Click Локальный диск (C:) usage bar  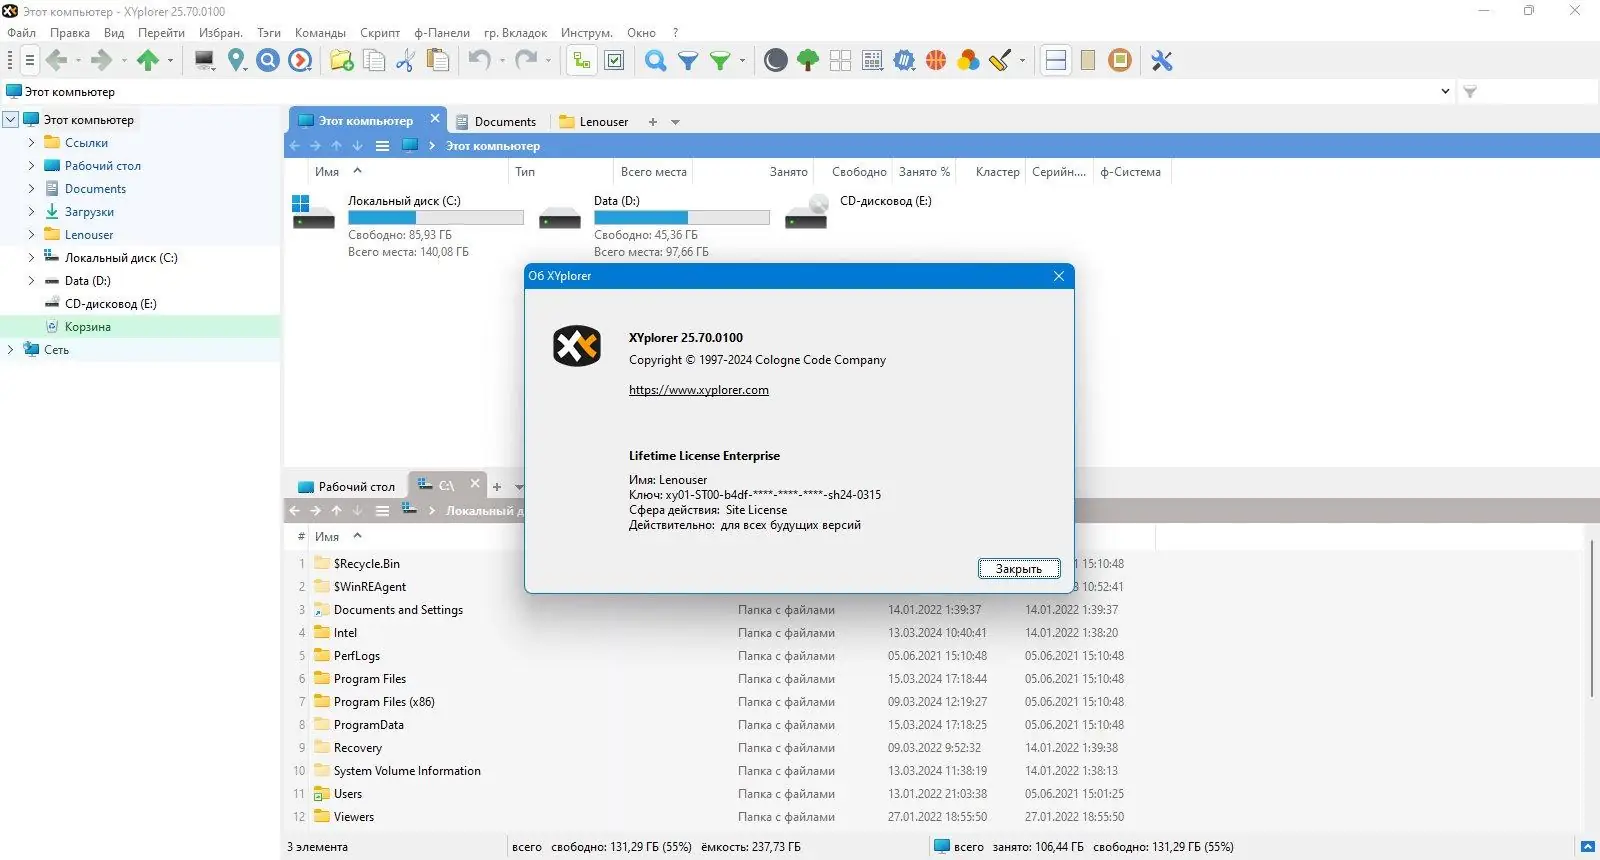(436, 218)
